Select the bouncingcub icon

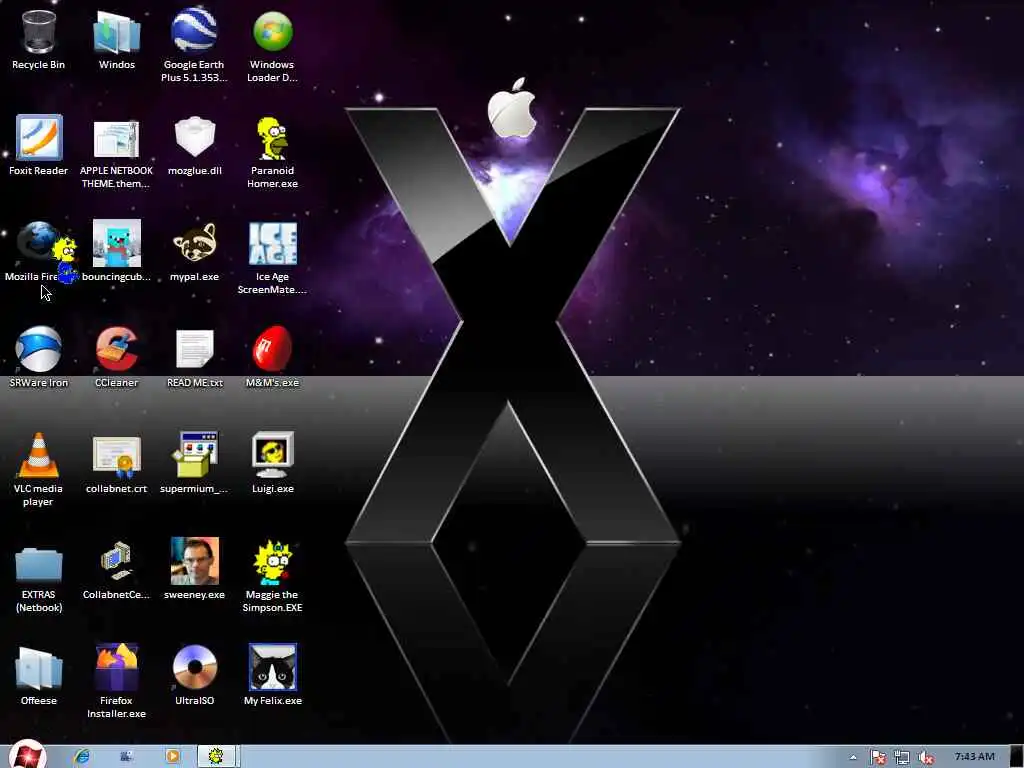pyautogui.click(x=116, y=243)
